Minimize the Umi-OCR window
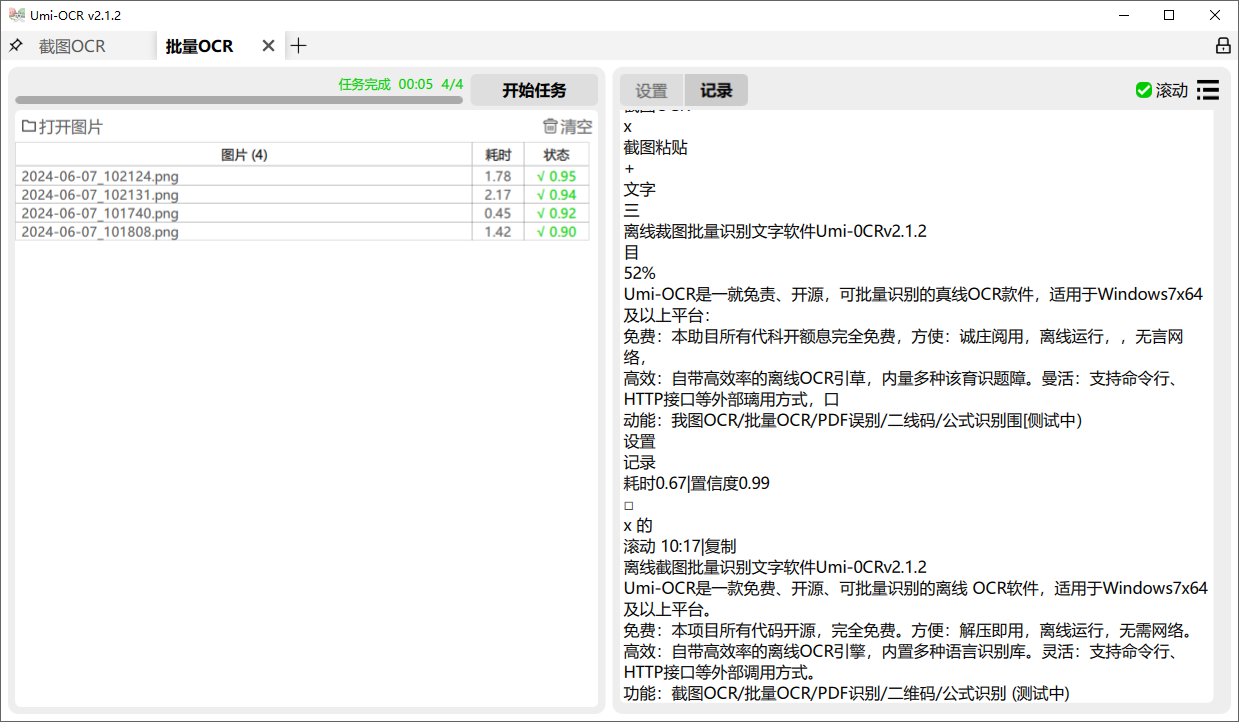This screenshot has width=1239, height=722. (x=1123, y=15)
